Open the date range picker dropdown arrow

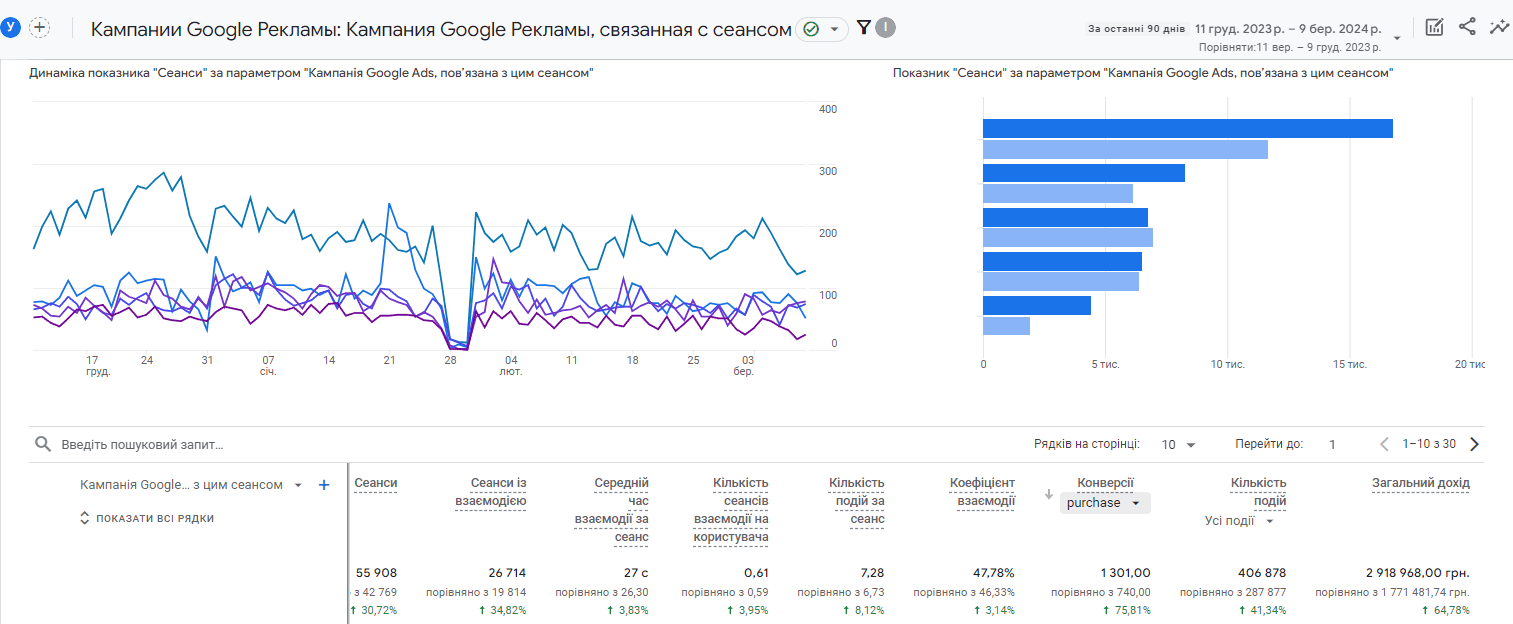click(1397, 38)
